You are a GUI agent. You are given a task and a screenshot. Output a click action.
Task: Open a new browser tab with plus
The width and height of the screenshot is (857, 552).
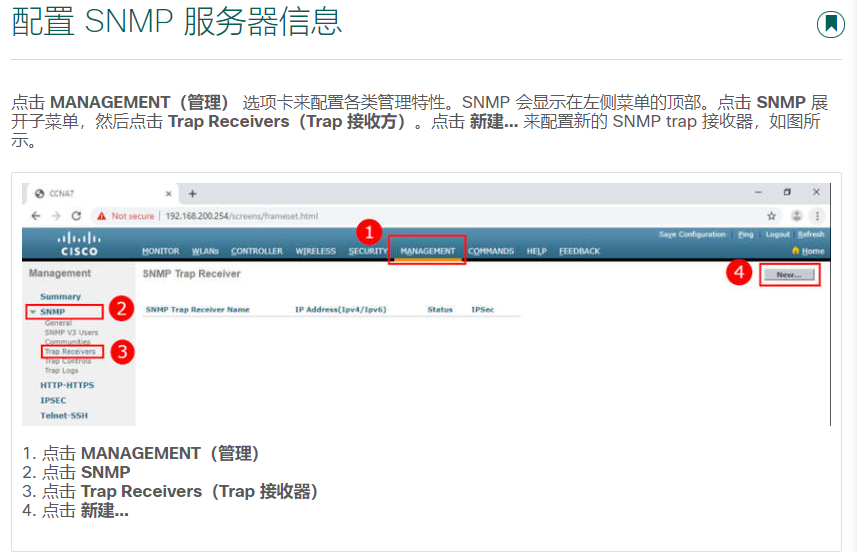tap(192, 193)
